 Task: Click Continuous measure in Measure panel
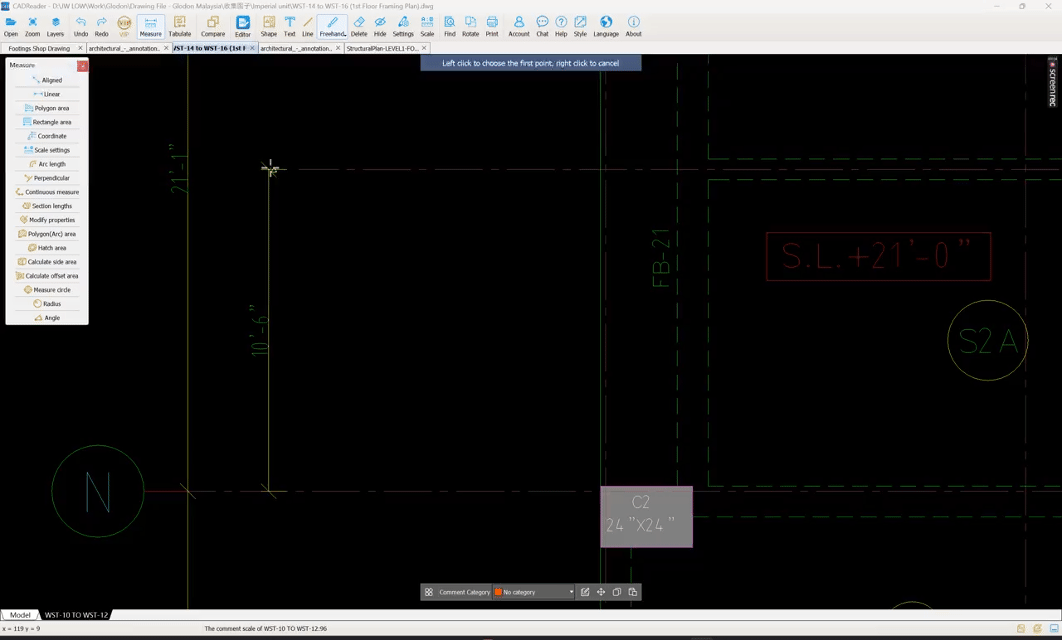[47, 192]
